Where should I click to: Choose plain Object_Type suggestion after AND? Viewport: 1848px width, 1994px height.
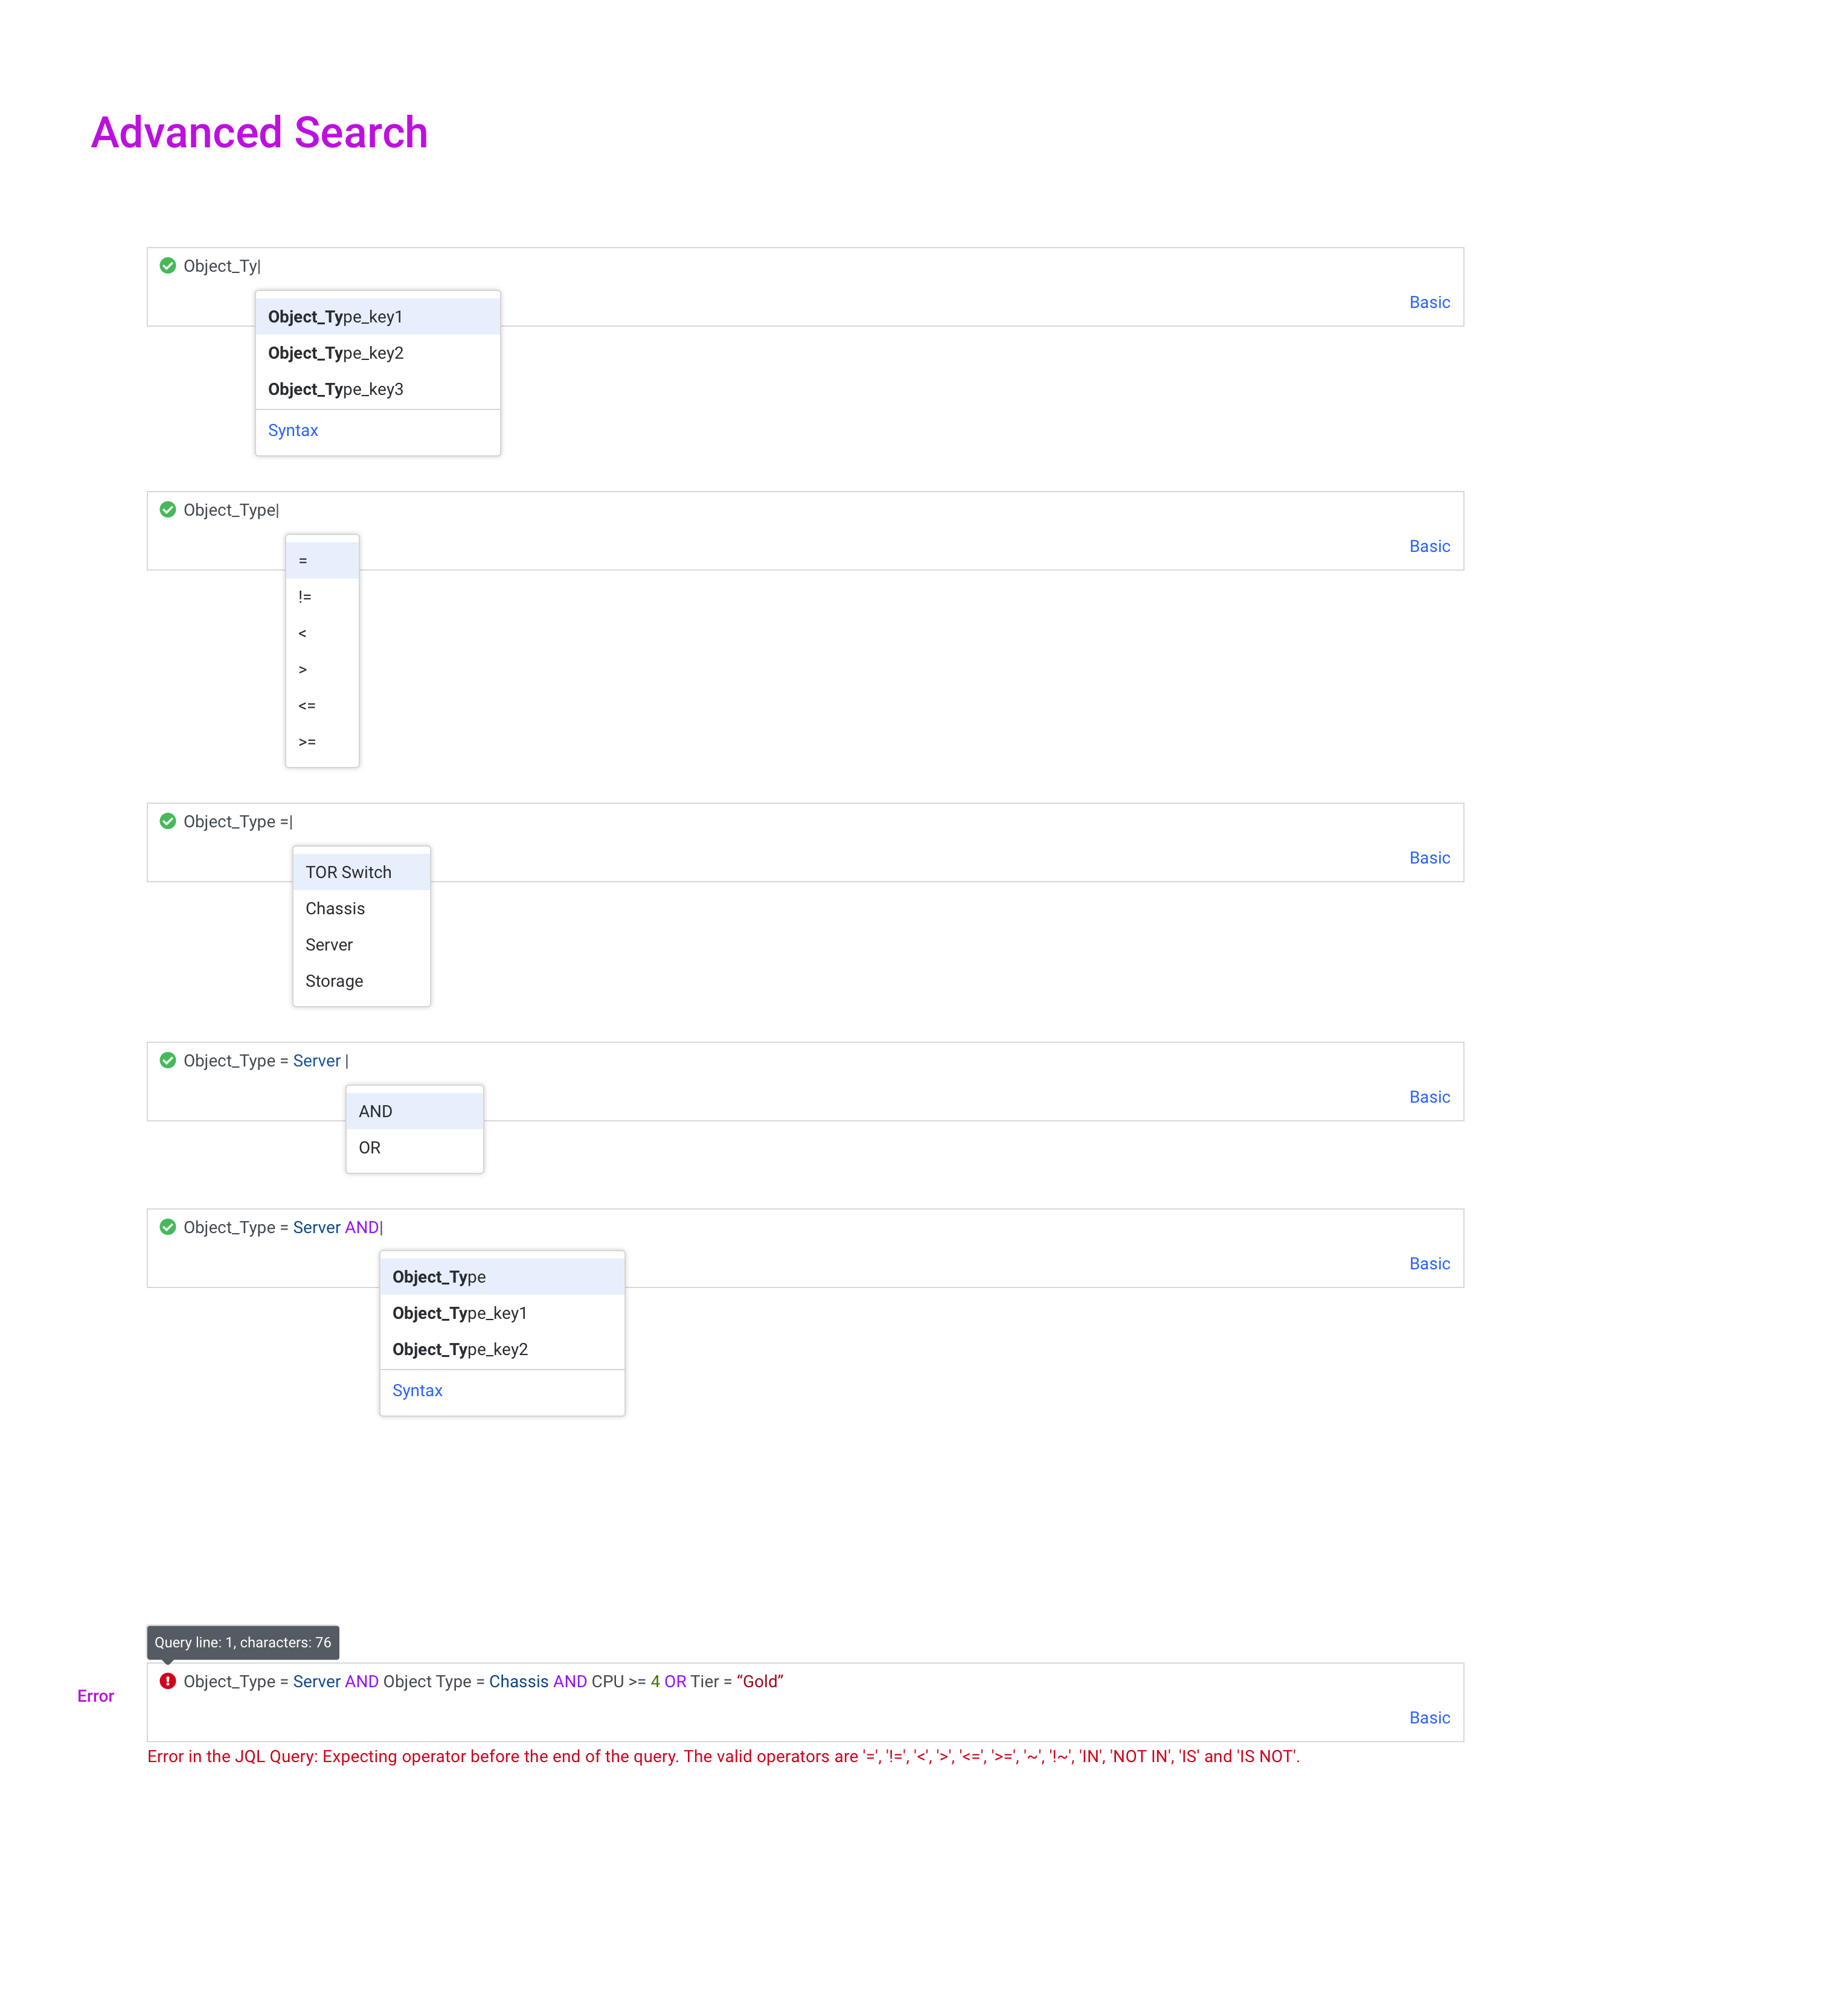coord(502,1277)
